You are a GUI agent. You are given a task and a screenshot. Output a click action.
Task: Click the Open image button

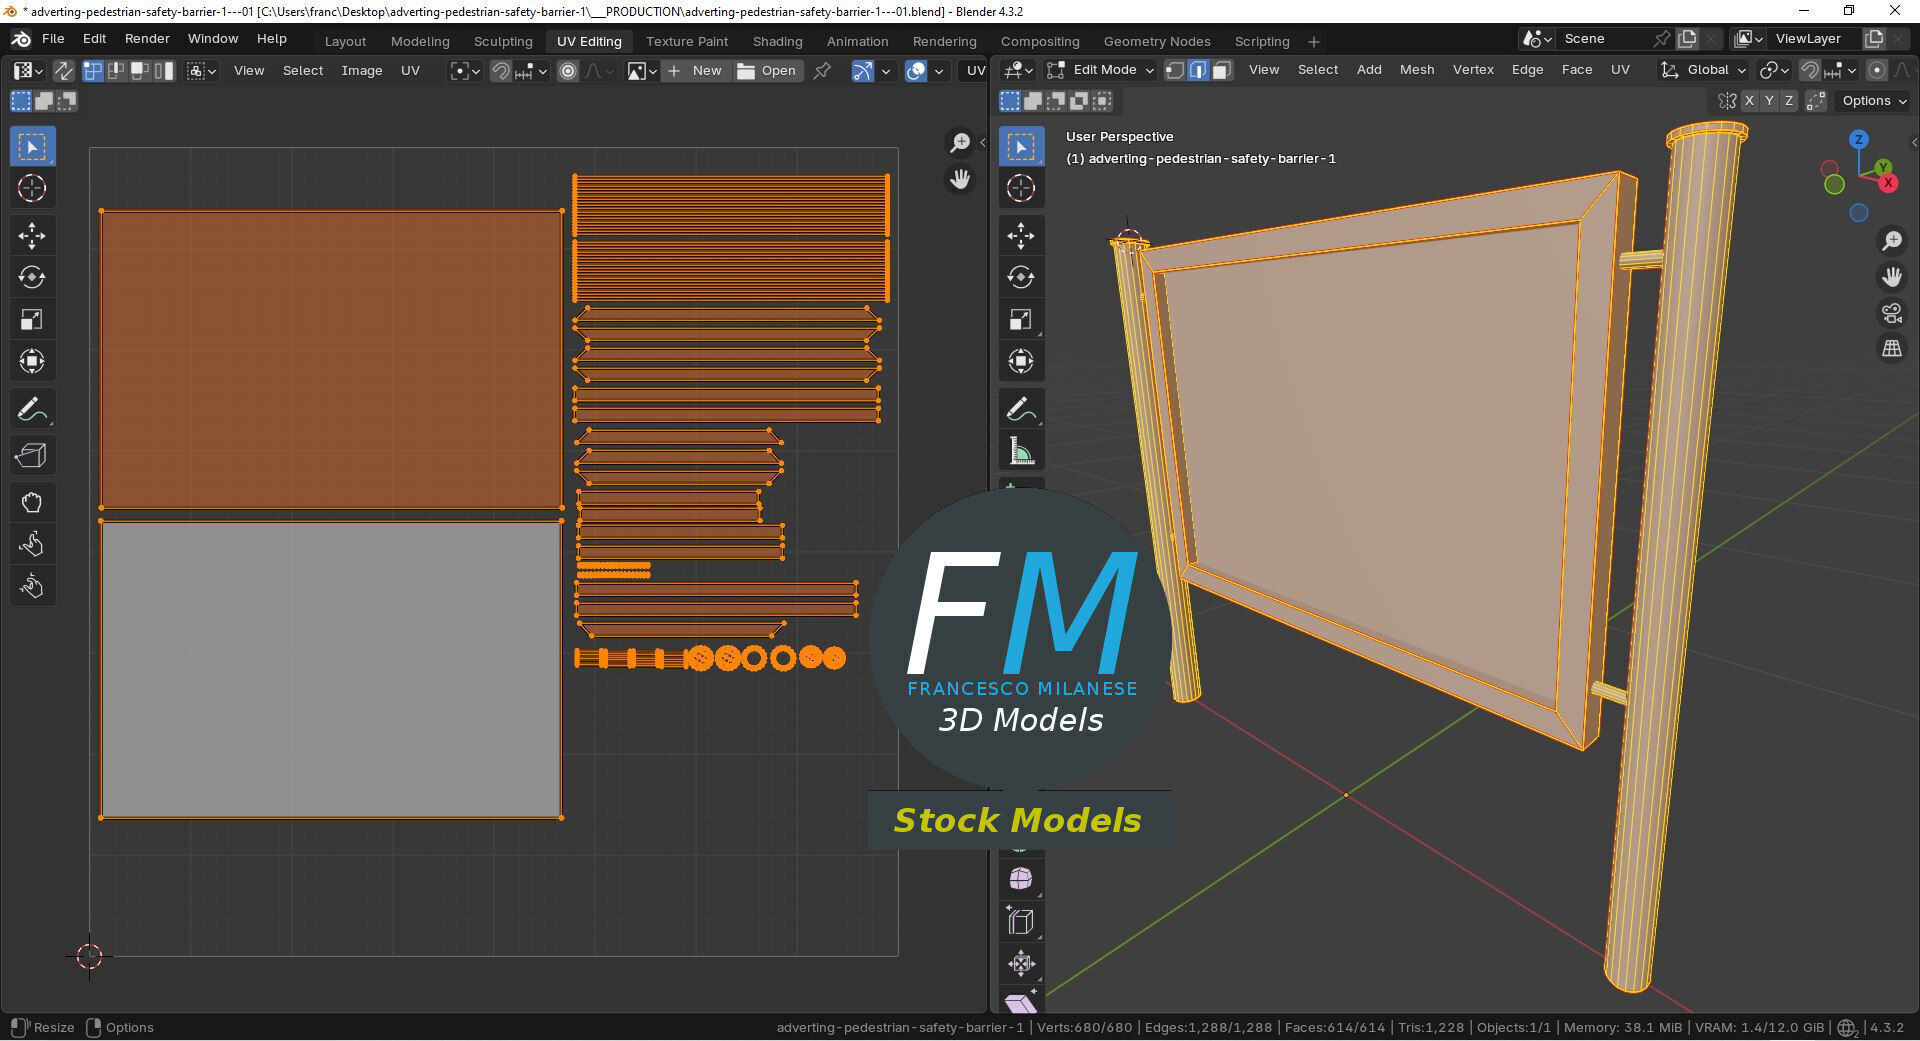click(767, 71)
